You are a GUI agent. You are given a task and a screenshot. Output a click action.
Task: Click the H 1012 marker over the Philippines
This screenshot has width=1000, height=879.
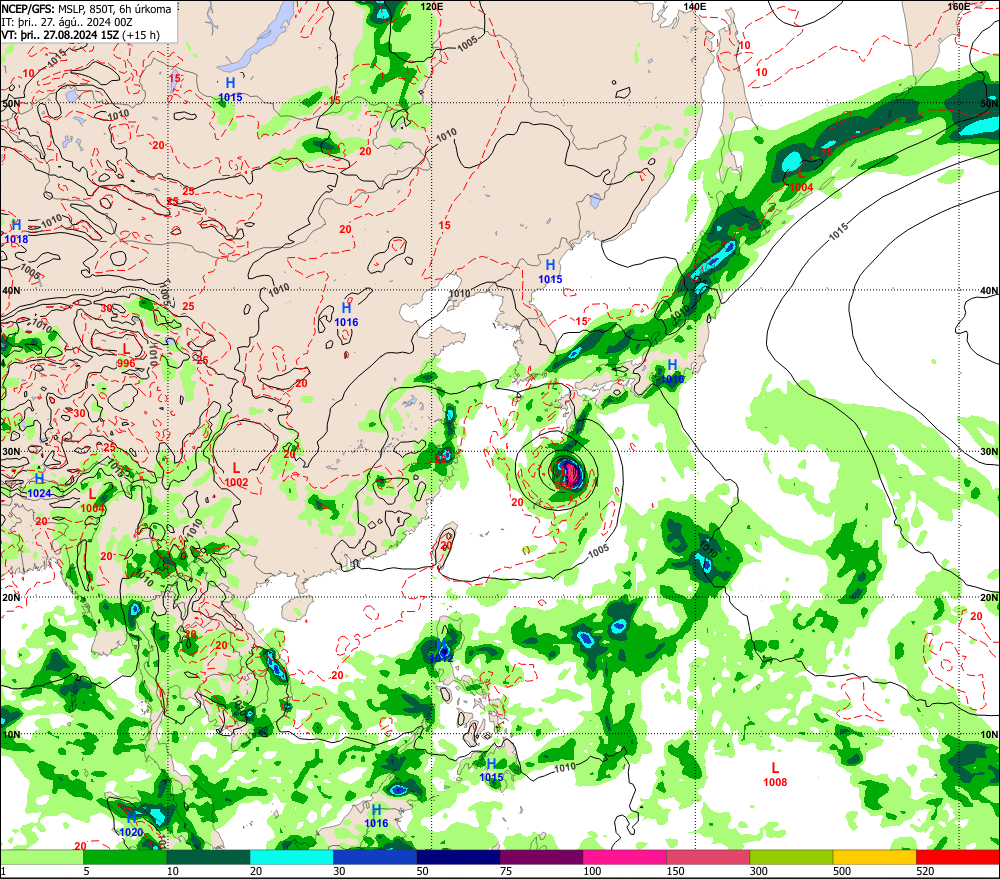[441, 651]
